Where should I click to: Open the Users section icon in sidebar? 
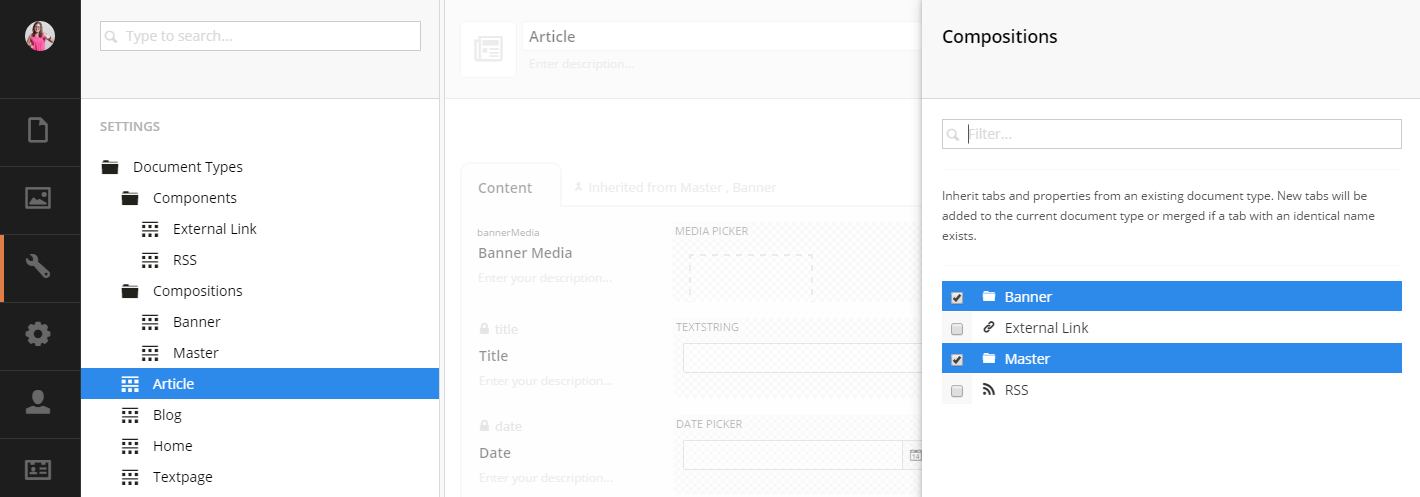(x=38, y=402)
